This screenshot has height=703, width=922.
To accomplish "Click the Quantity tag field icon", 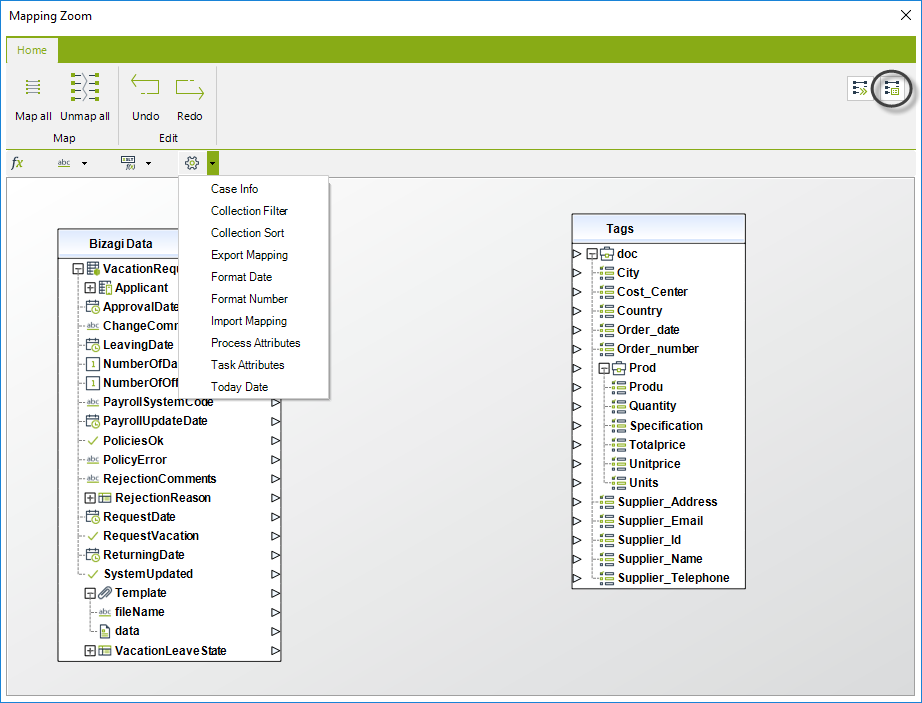I will pos(619,406).
